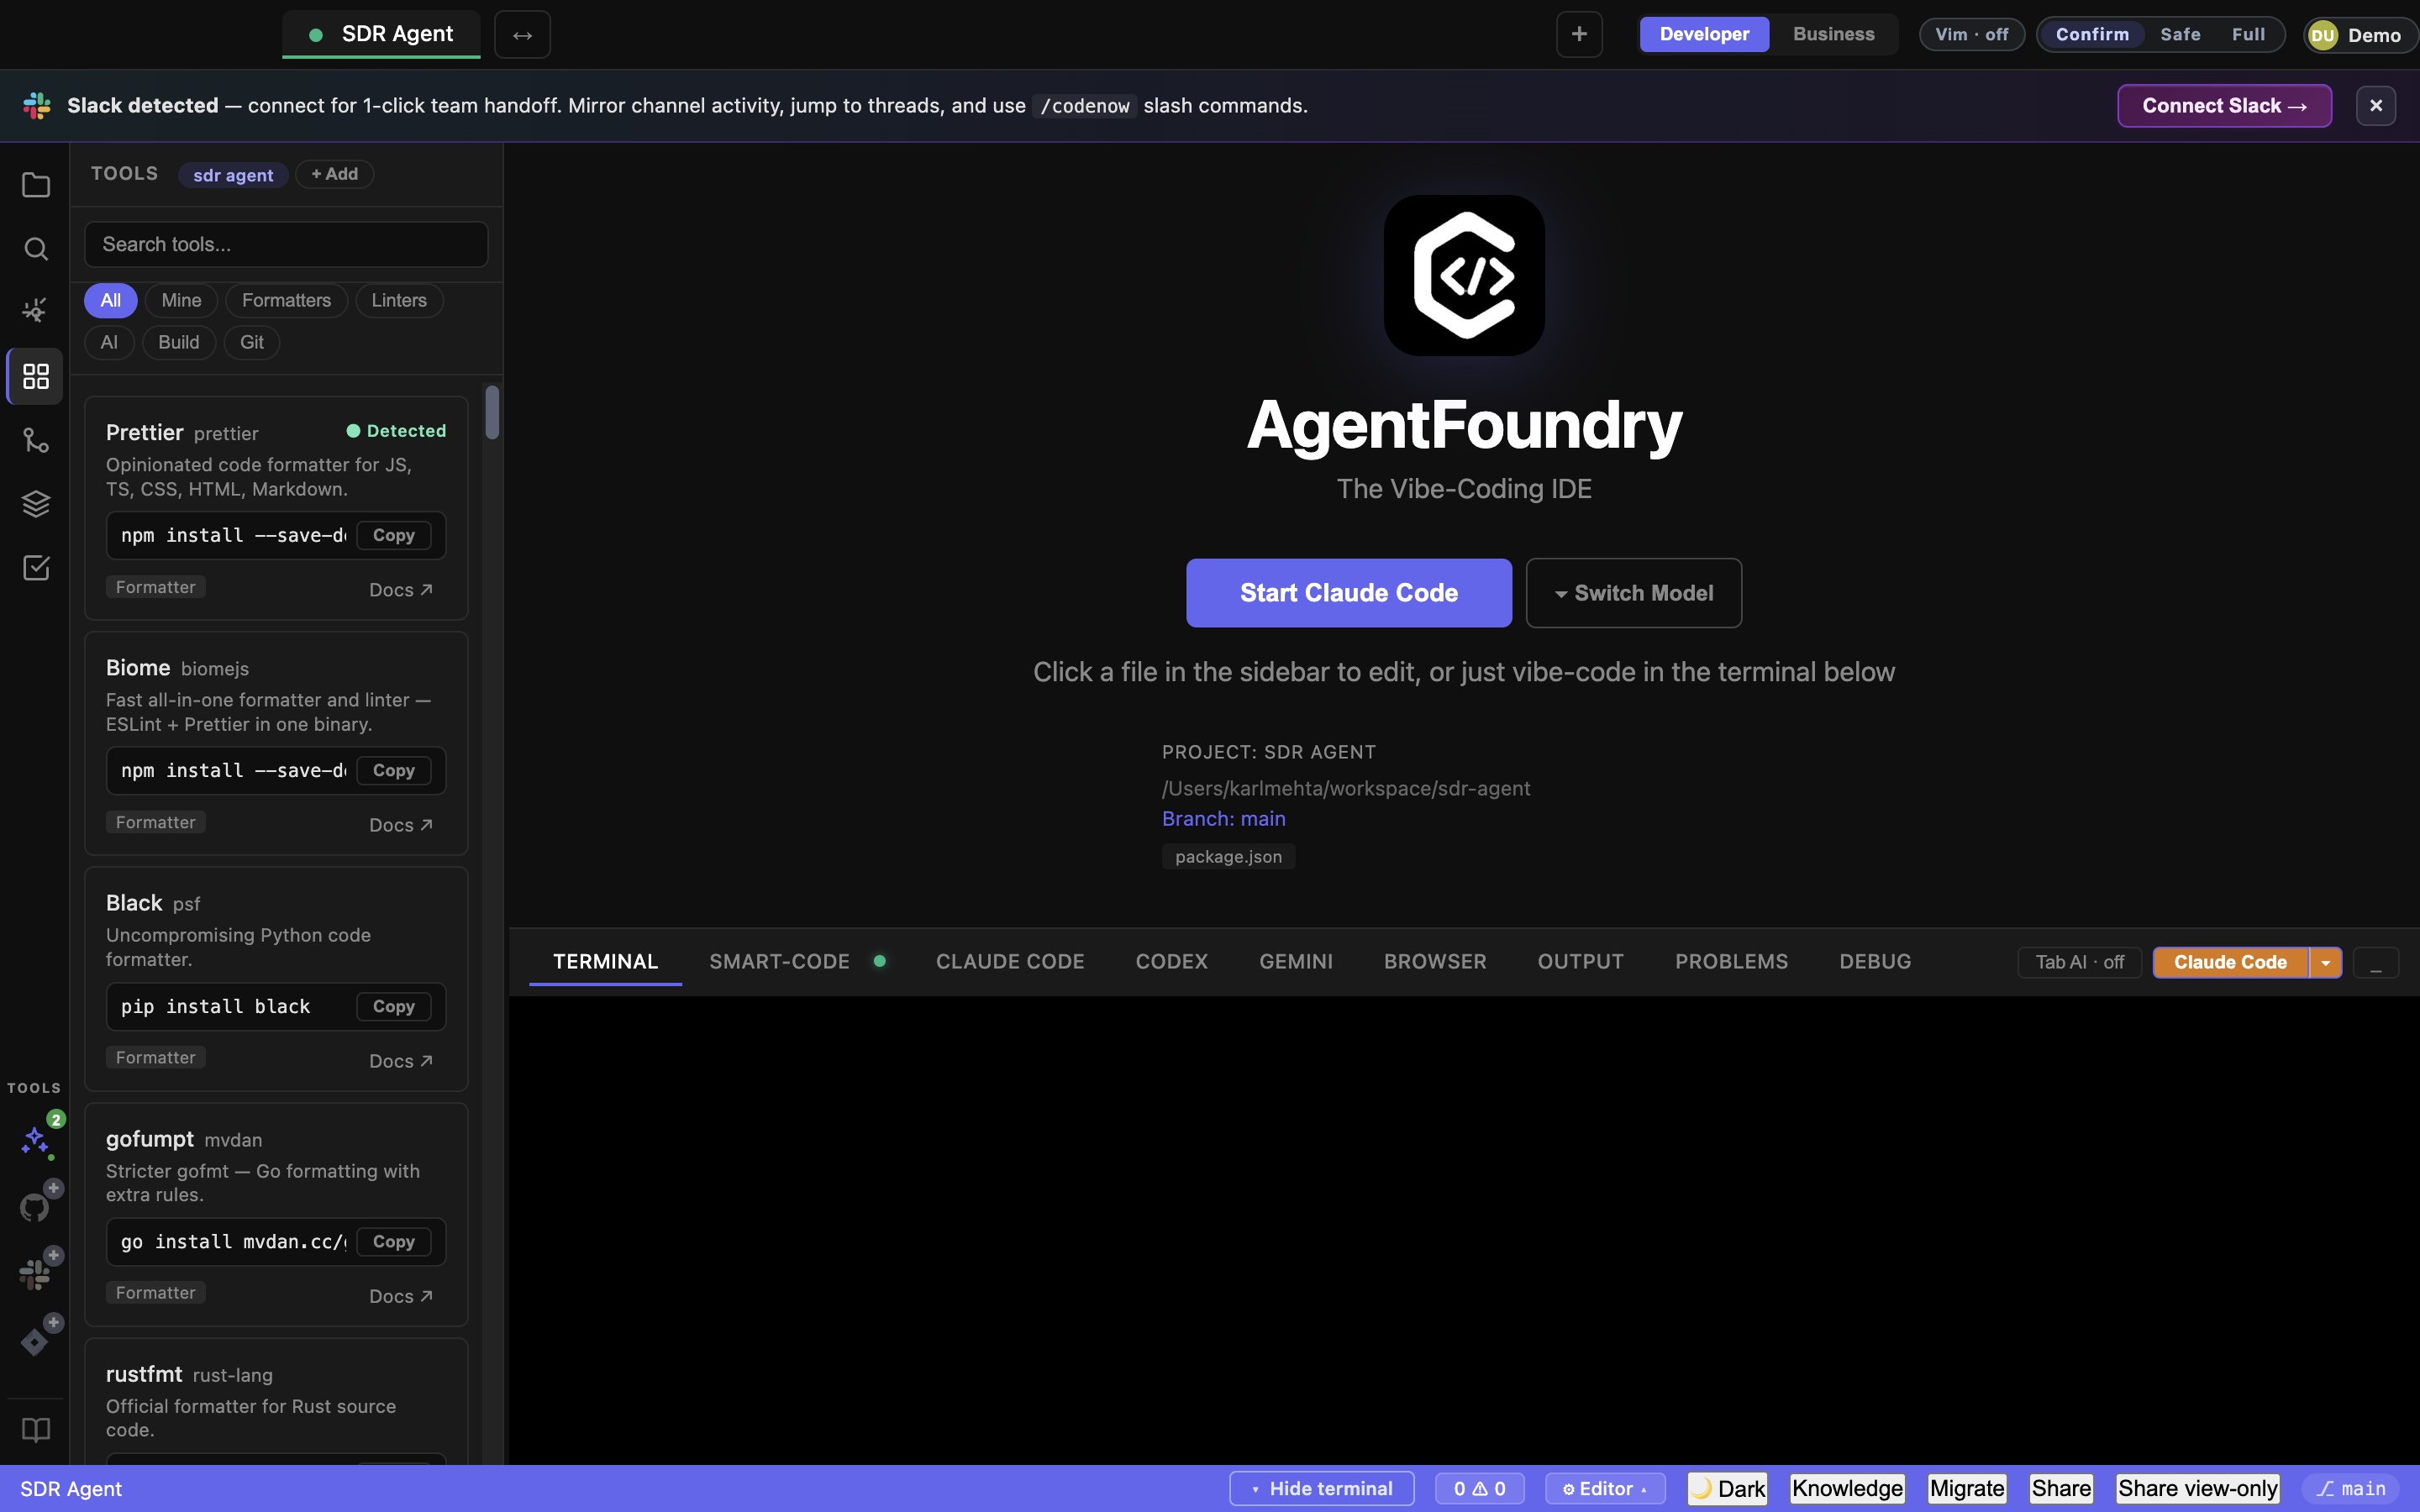Click the double-arrow split button beside SDR Agent

(x=522, y=35)
